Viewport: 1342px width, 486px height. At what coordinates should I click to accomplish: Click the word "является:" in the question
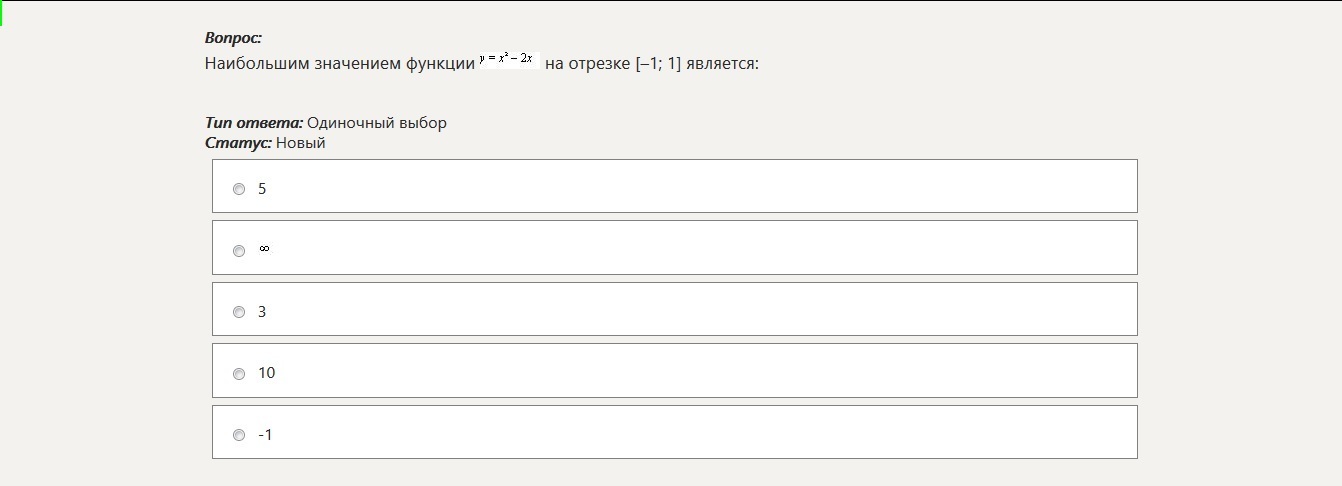point(723,64)
